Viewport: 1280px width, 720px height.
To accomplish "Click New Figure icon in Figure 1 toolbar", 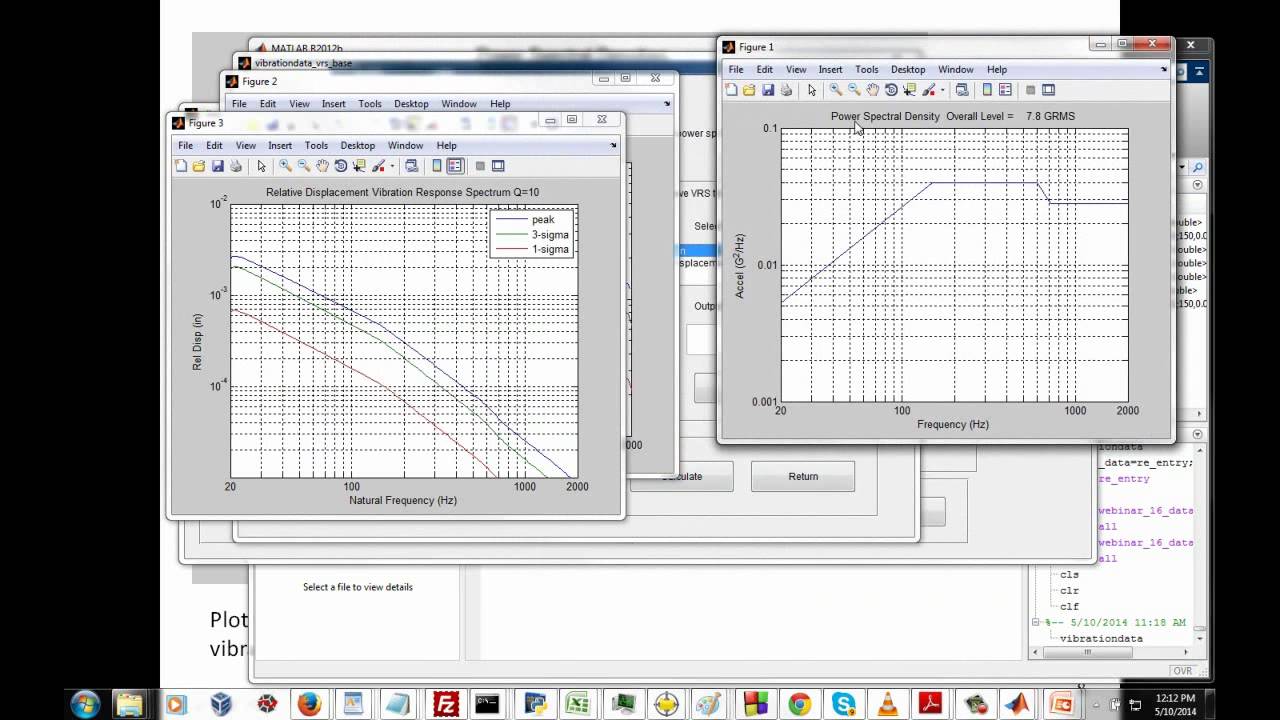I will (x=731, y=90).
